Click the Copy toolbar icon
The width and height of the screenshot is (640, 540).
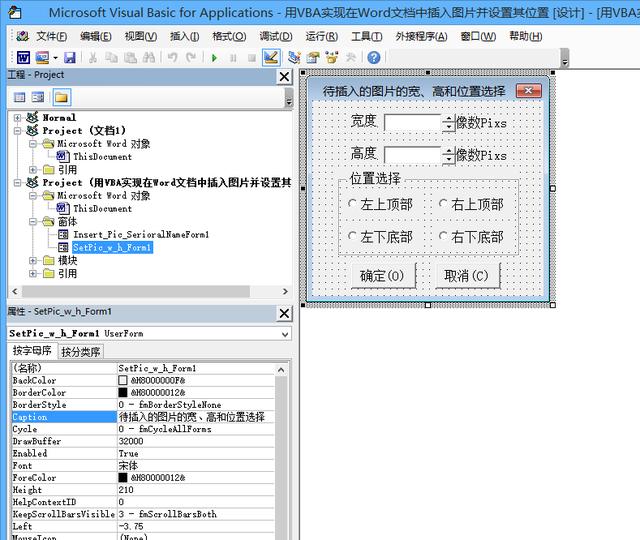(x=111, y=58)
